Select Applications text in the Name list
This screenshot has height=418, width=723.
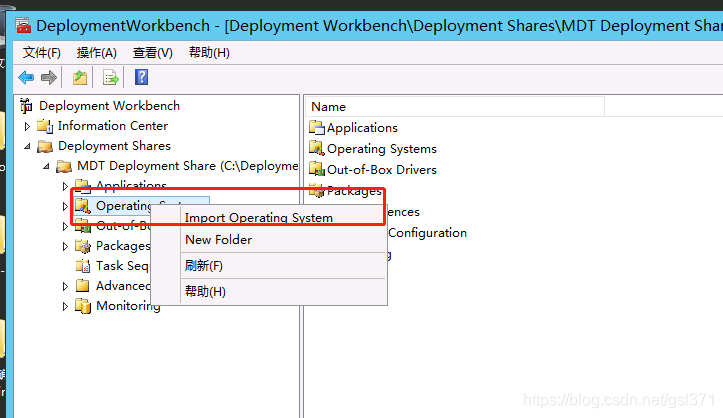(362, 128)
